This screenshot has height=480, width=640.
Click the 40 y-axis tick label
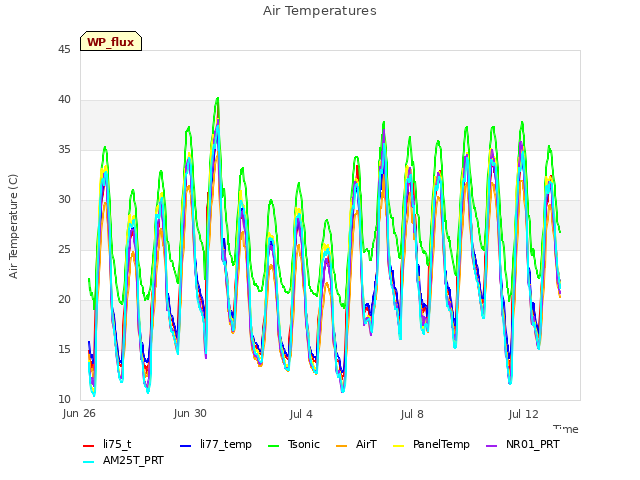tap(64, 100)
